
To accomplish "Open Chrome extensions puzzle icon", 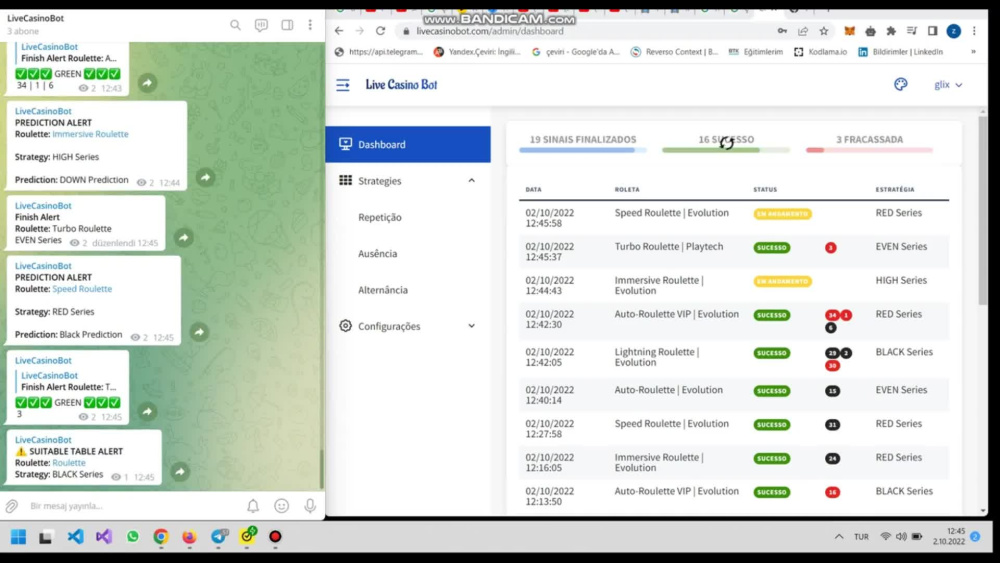I will tap(891, 31).
